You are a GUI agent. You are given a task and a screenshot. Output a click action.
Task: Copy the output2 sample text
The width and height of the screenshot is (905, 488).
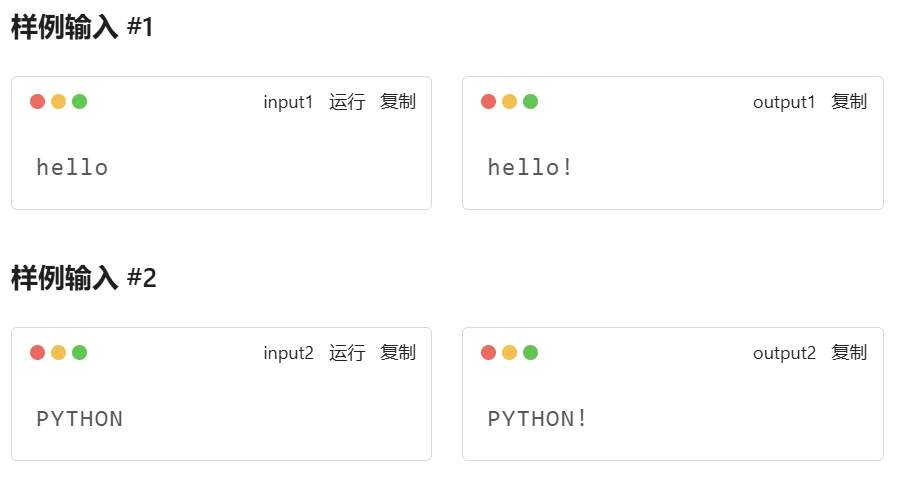pos(849,353)
